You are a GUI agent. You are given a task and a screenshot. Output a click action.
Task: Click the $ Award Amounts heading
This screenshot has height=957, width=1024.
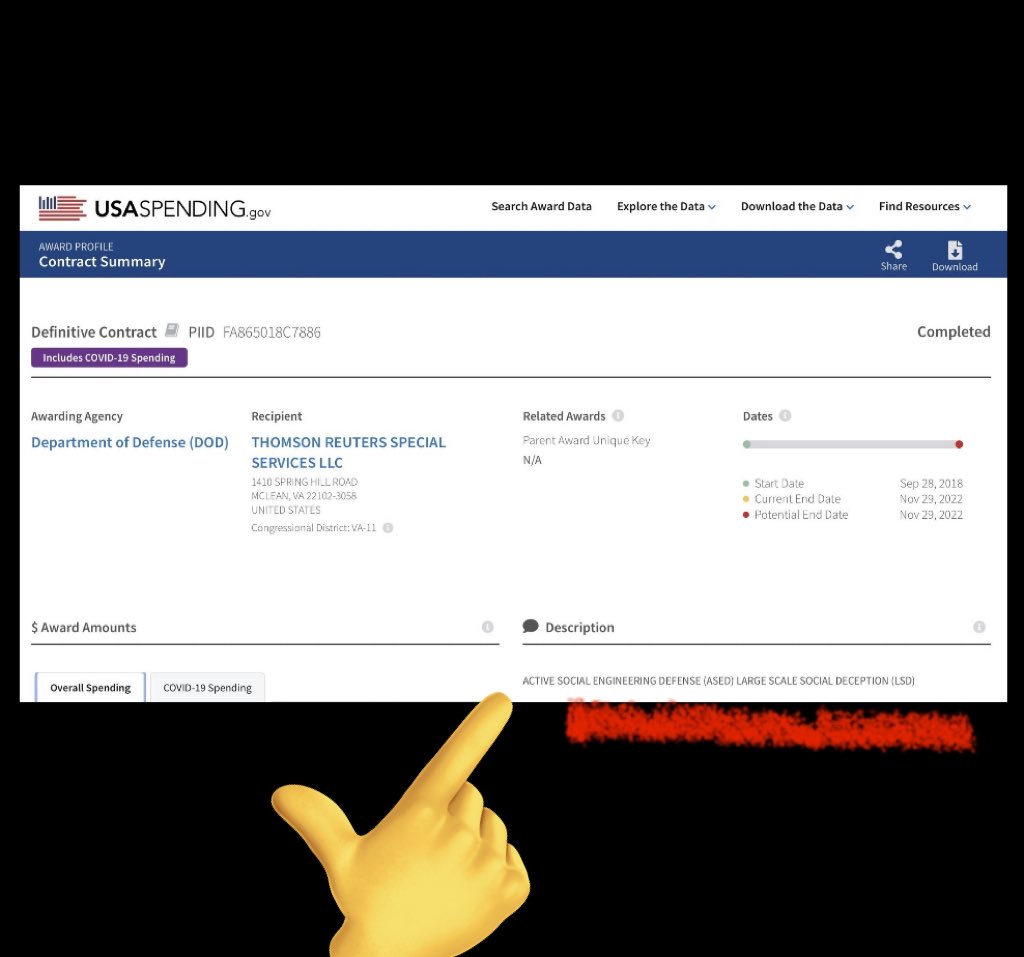coord(84,627)
